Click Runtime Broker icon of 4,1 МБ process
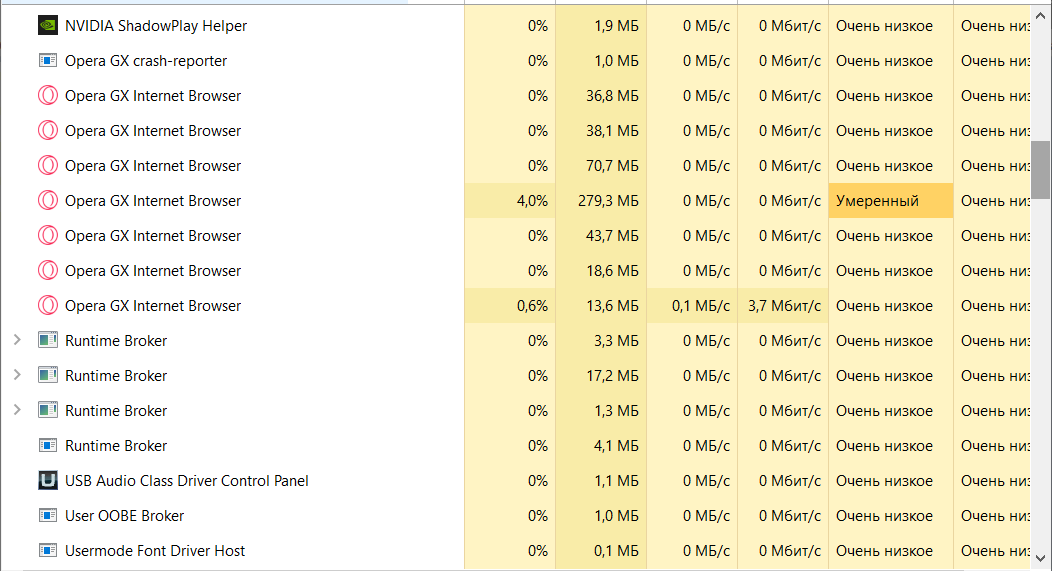Screen dimensions: 1052x571 click(x=47, y=446)
